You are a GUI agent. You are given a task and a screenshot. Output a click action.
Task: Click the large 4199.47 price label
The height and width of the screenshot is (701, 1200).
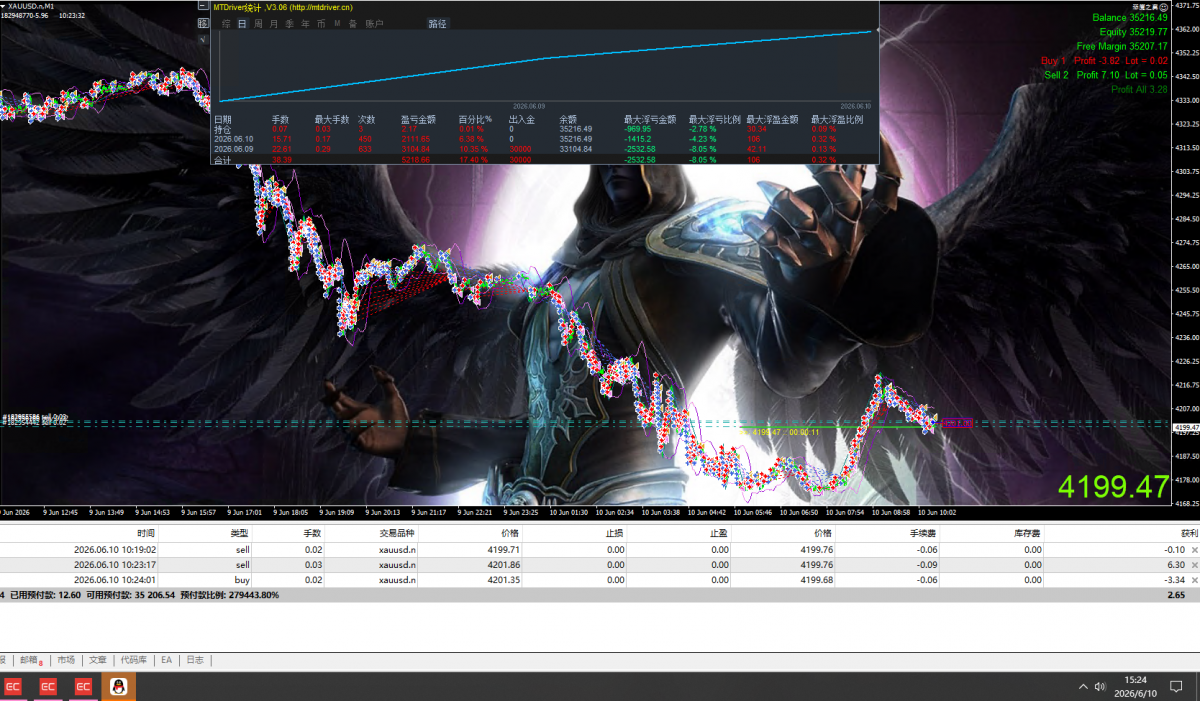1113,487
